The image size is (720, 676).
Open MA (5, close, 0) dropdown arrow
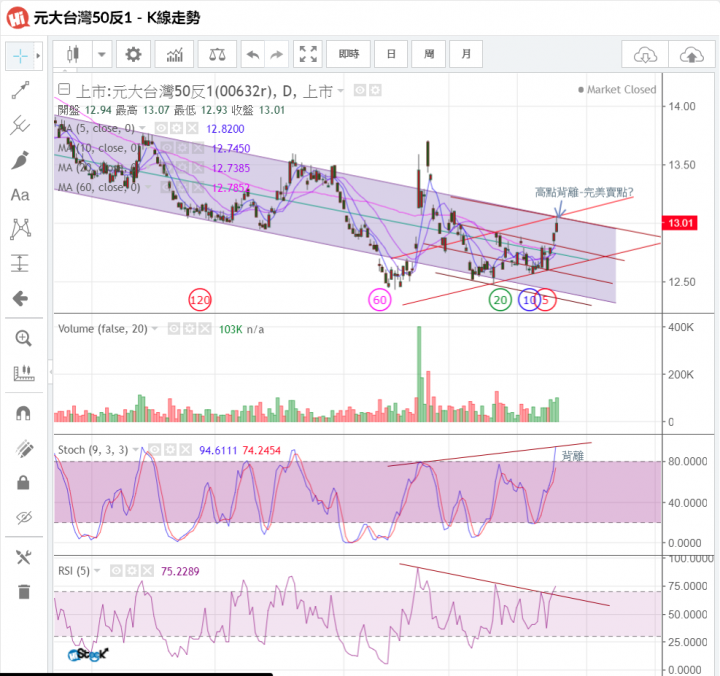point(142,128)
